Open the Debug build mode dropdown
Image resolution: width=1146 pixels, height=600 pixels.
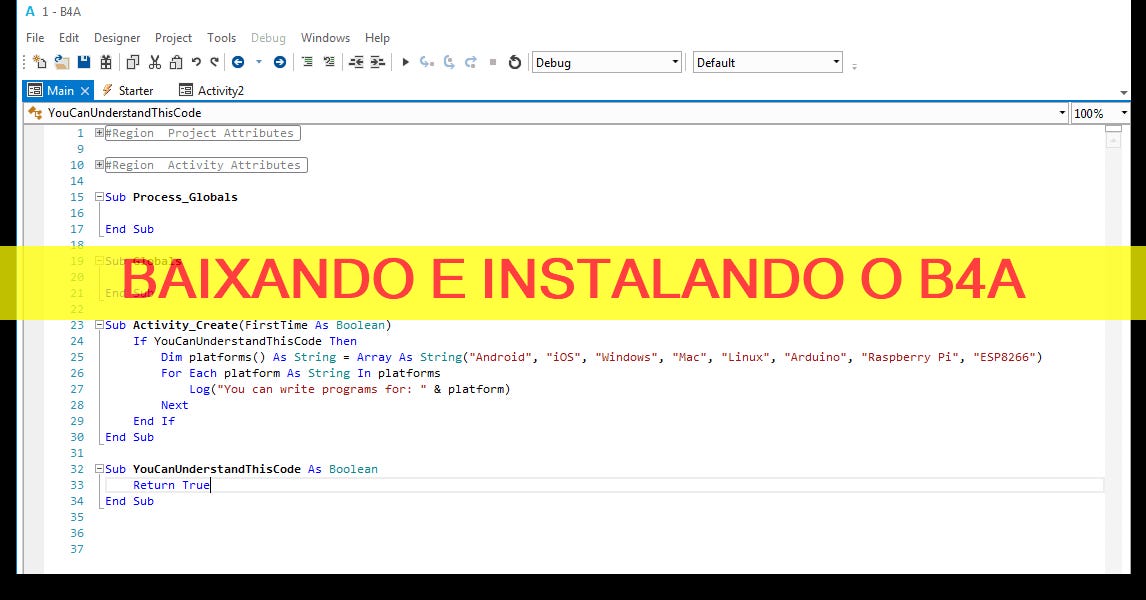tap(677, 62)
